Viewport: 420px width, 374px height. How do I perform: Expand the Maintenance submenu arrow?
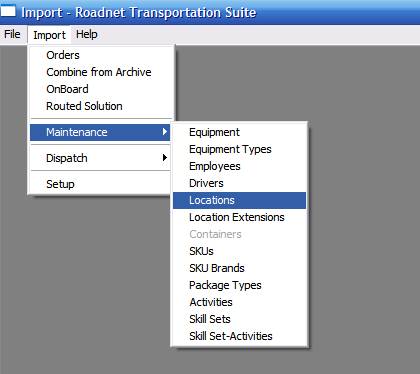[x=164, y=132]
